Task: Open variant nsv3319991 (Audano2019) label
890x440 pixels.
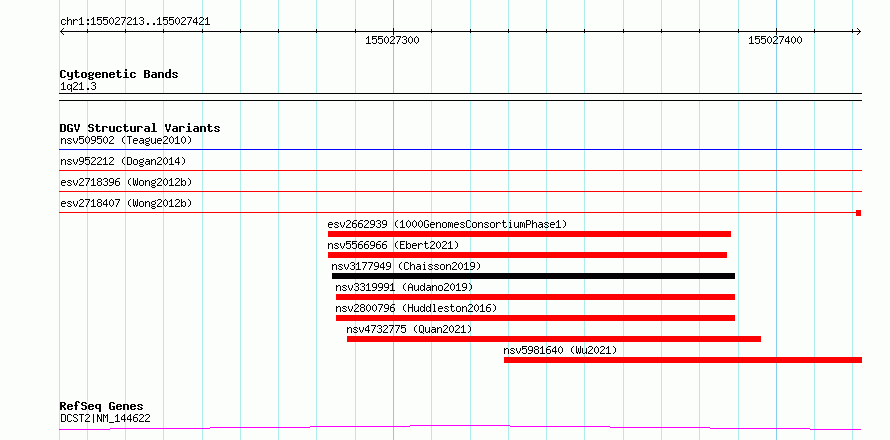Action: (404, 287)
